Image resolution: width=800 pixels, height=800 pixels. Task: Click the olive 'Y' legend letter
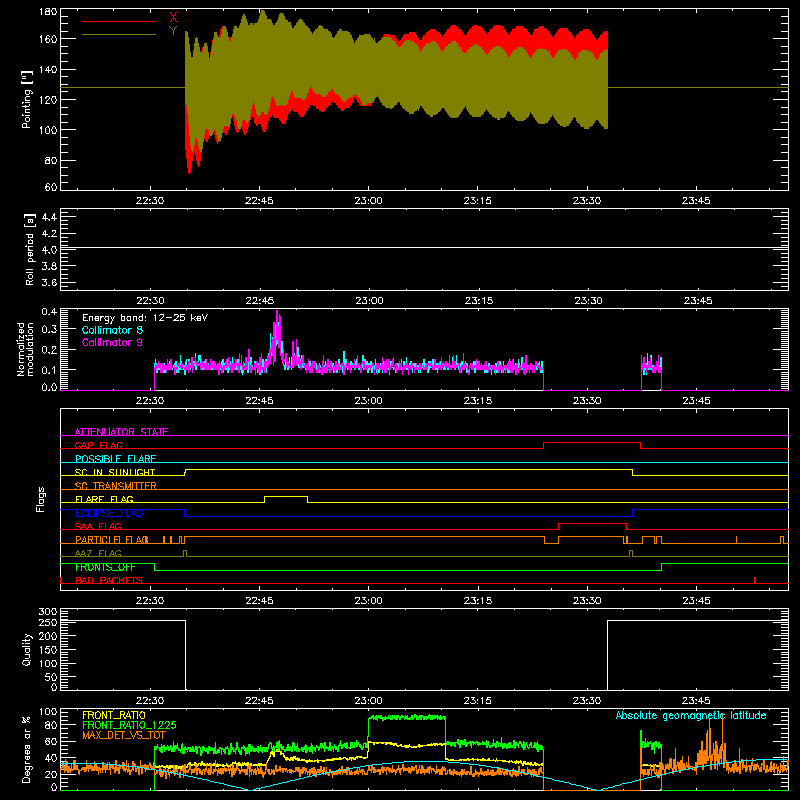coord(173,31)
